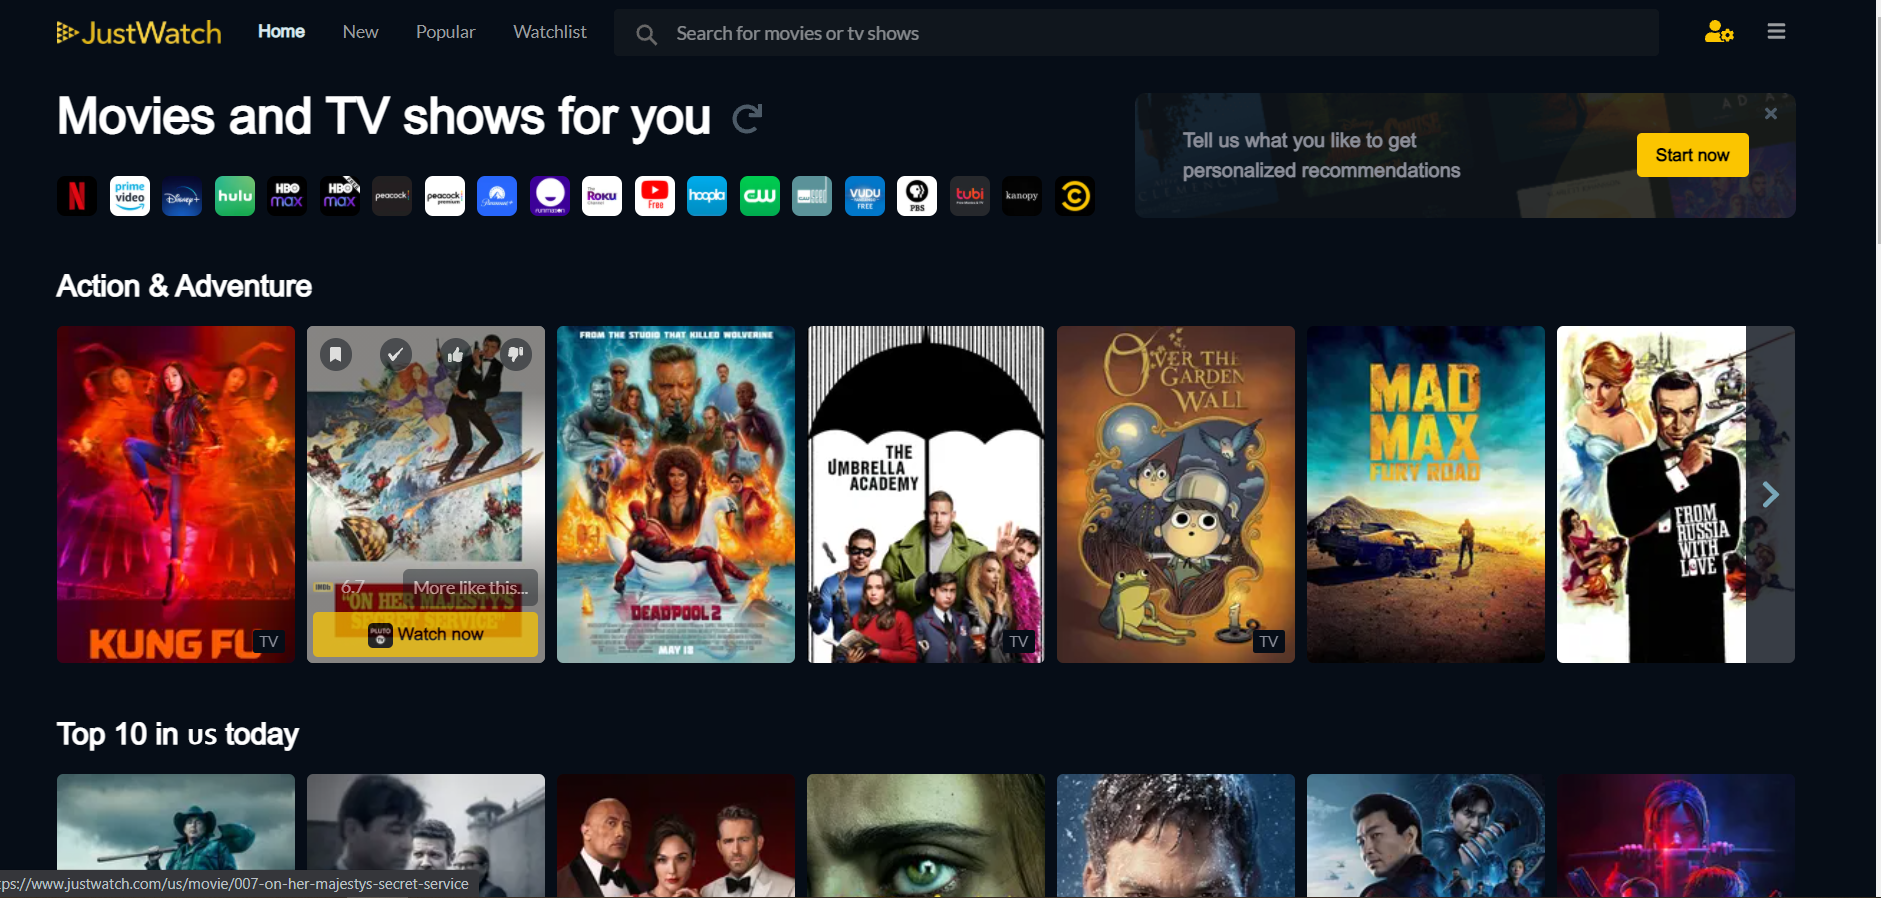Like the Bond movie with thumbs up
The height and width of the screenshot is (898, 1881).
point(456,354)
